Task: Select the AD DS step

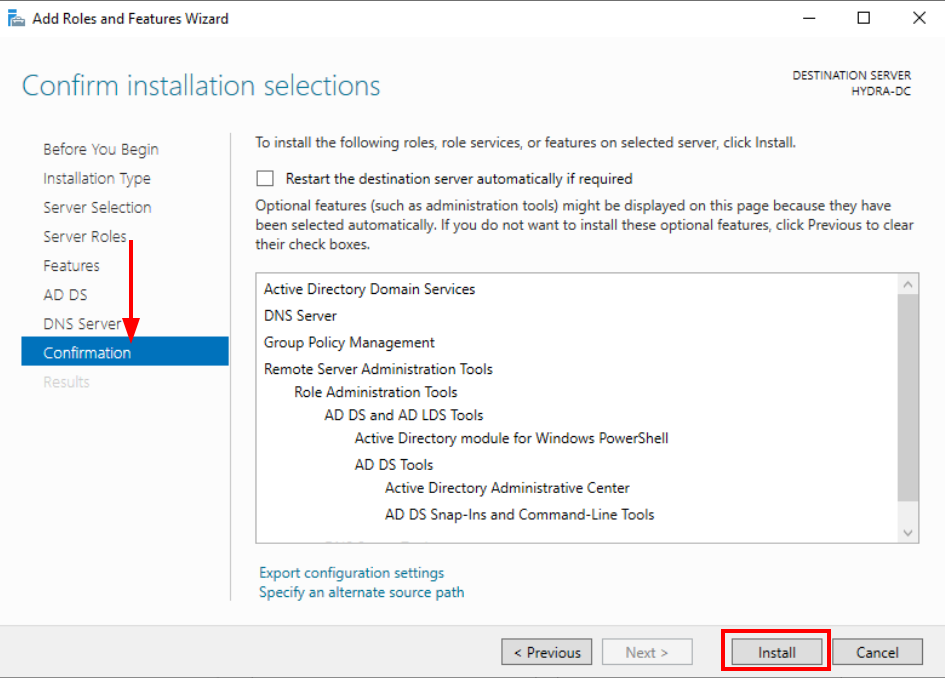Action: (x=66, y=294)
